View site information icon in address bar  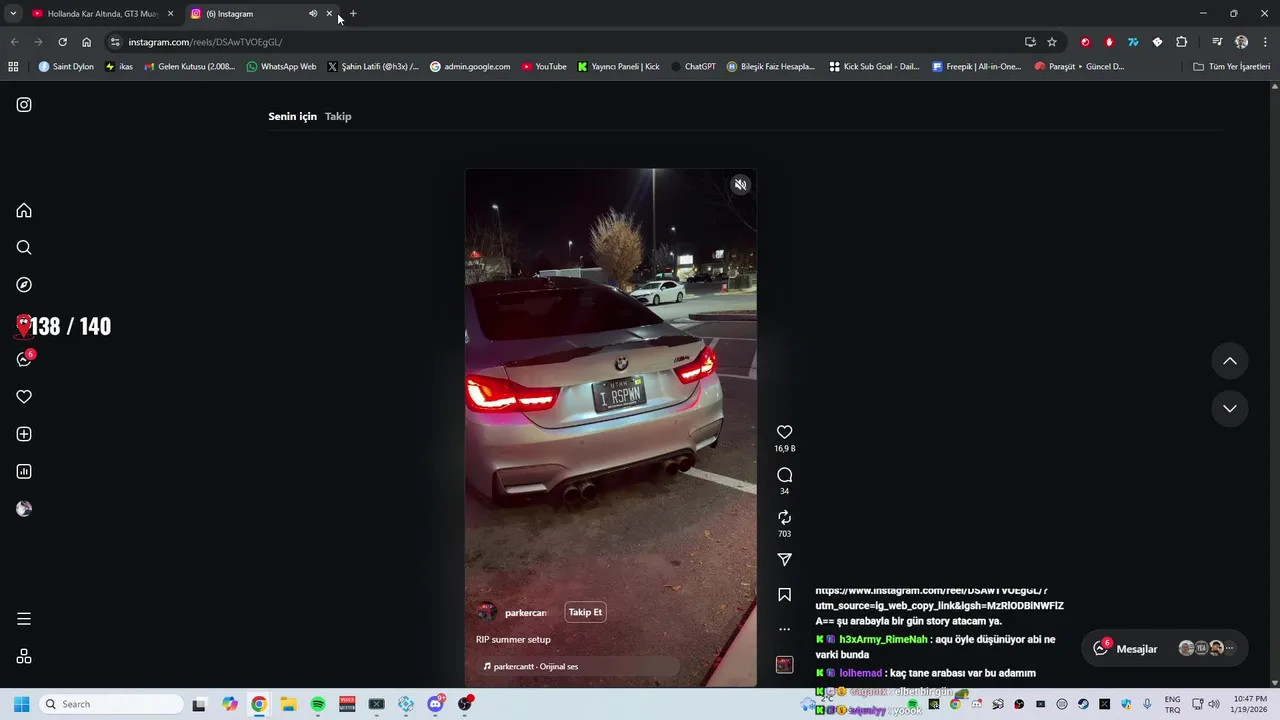pos(115,42)
